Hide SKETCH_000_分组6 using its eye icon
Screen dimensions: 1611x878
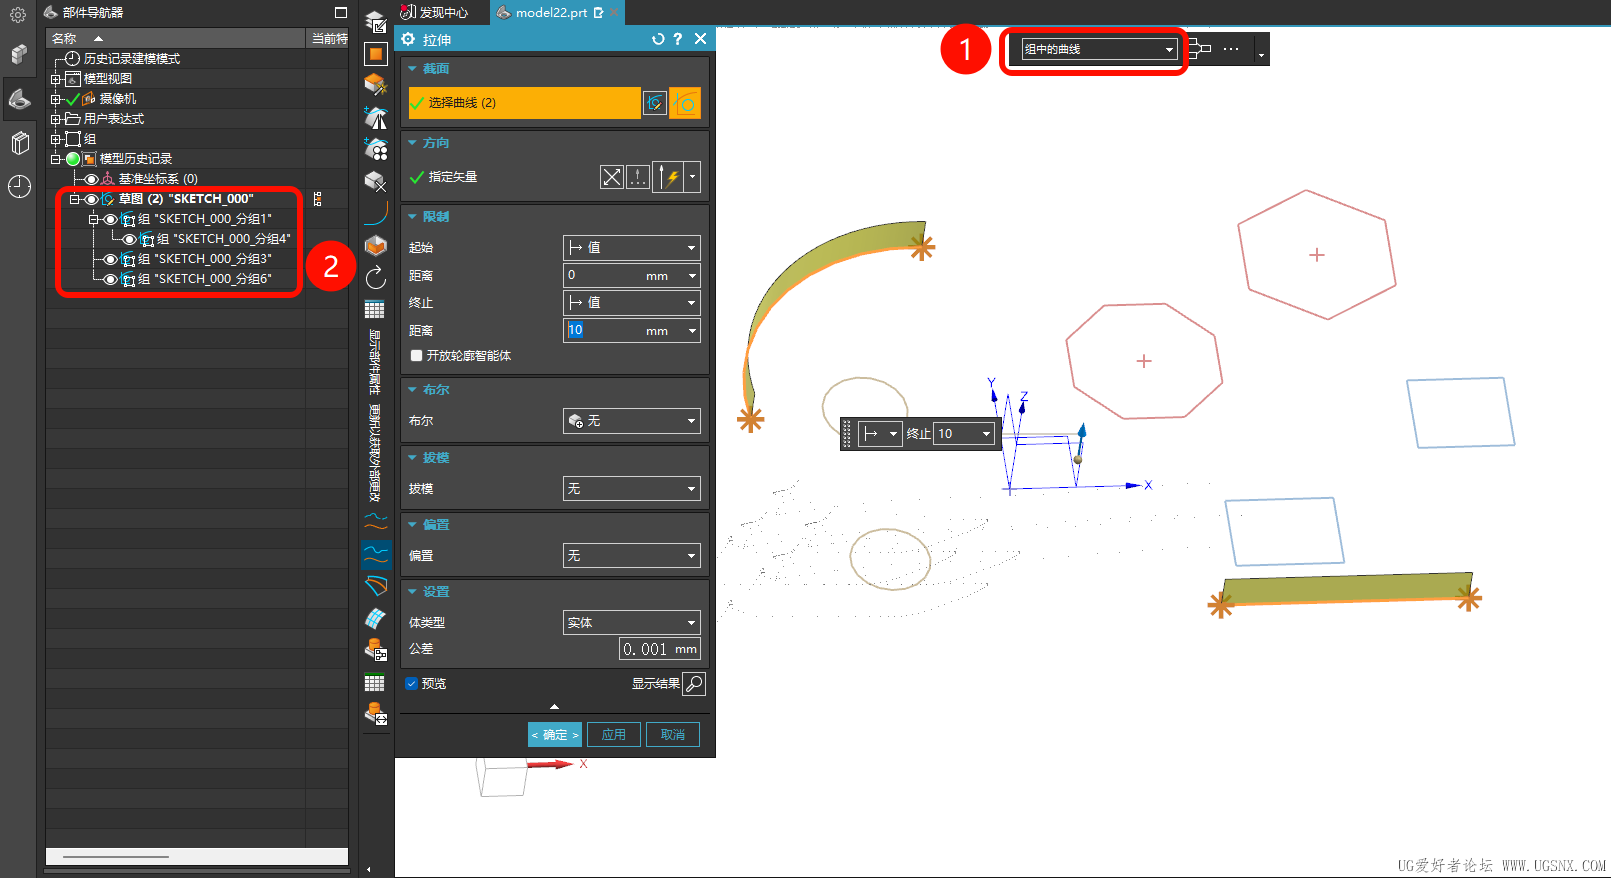point(110,279)
